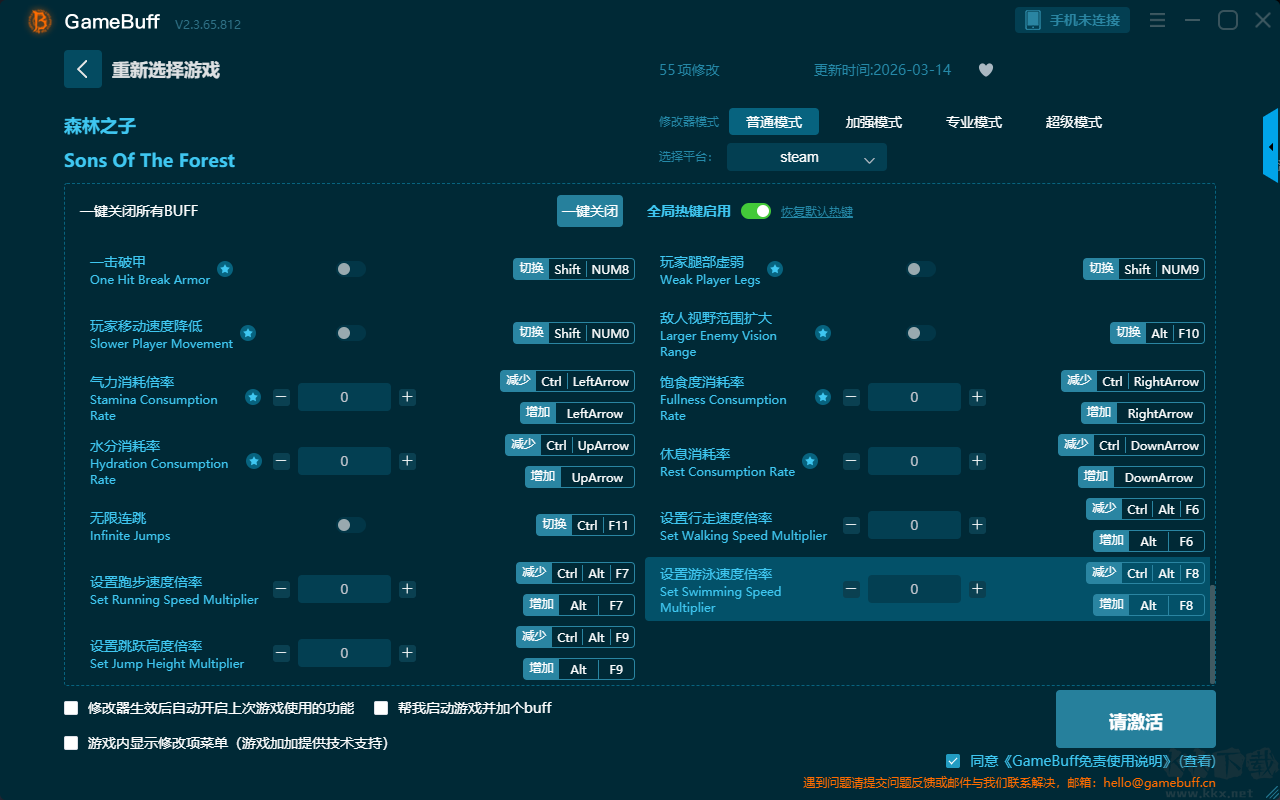Switch to 专业模式 tab
This screenshot has height=800, width=1280.
coord(974,122)
